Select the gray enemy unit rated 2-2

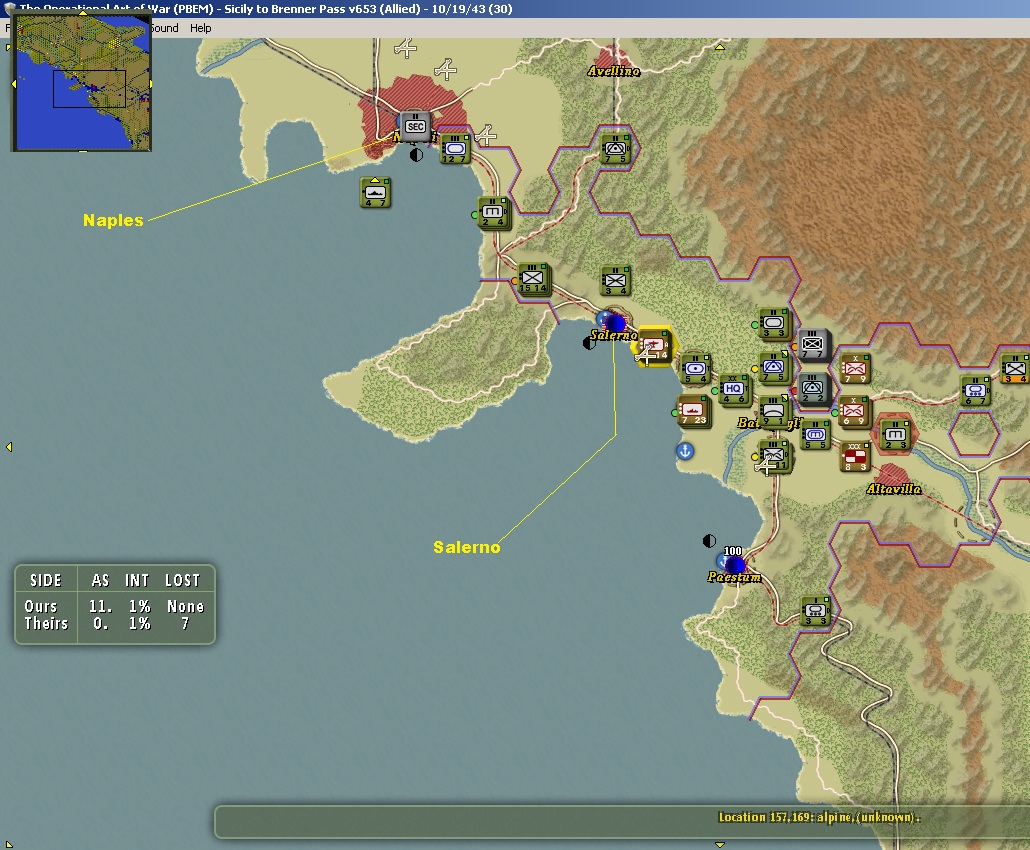pyautogui.click(x=813, y=389)
